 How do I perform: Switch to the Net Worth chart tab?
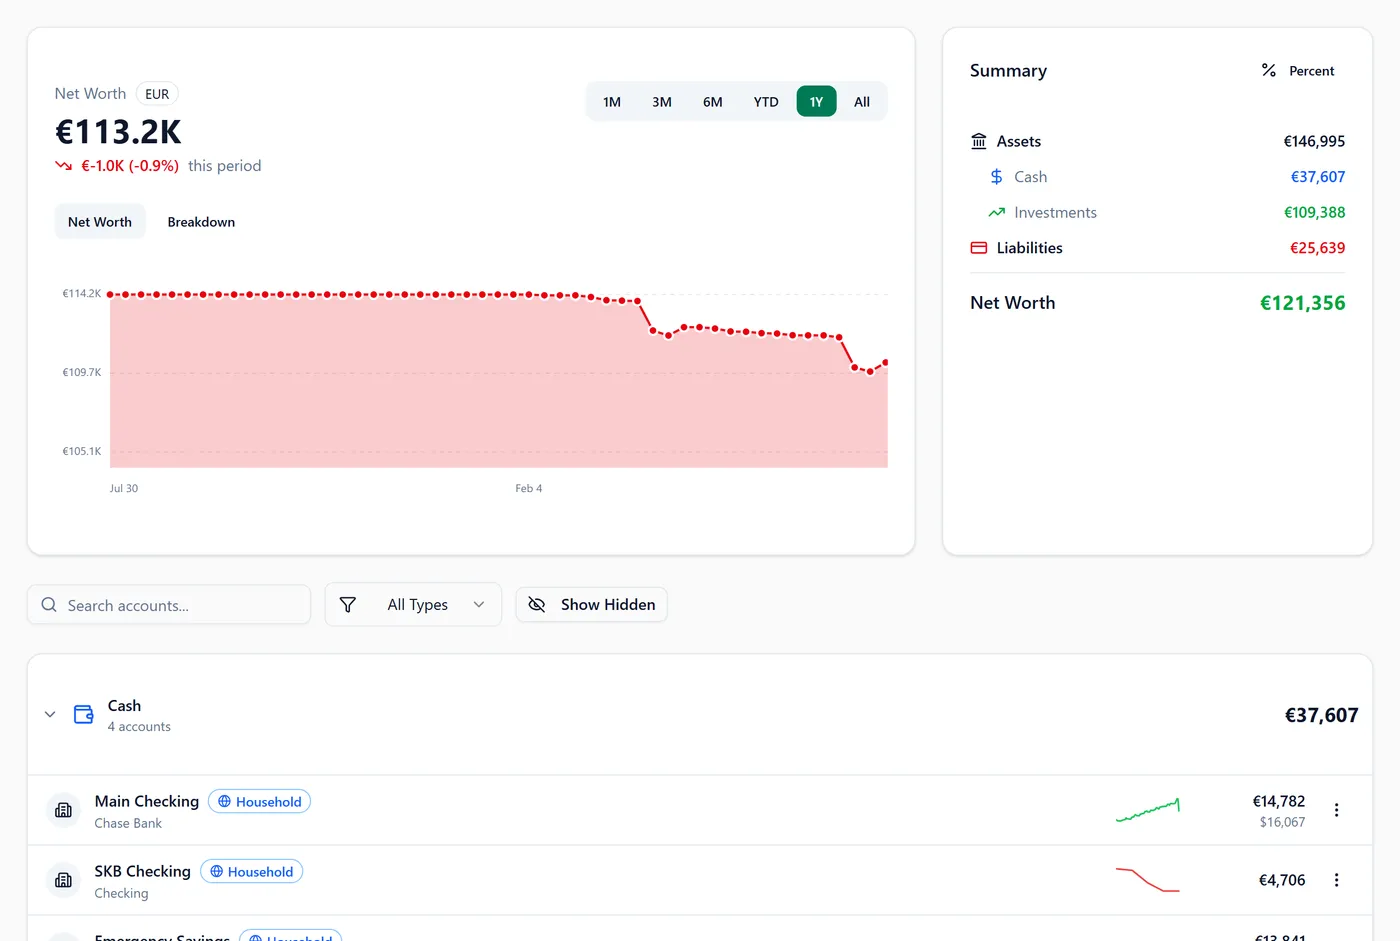(x=100, y=222)
